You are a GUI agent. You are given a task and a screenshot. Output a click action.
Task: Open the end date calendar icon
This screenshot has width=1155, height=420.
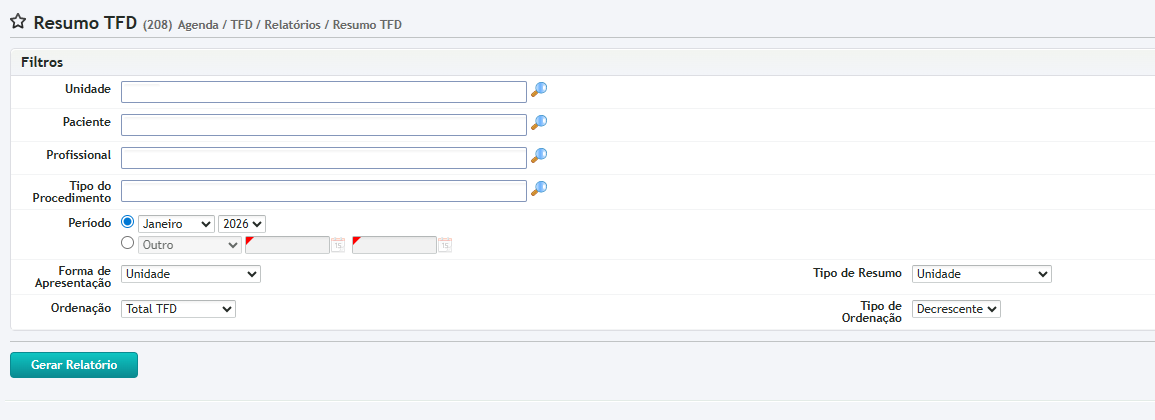445,245
